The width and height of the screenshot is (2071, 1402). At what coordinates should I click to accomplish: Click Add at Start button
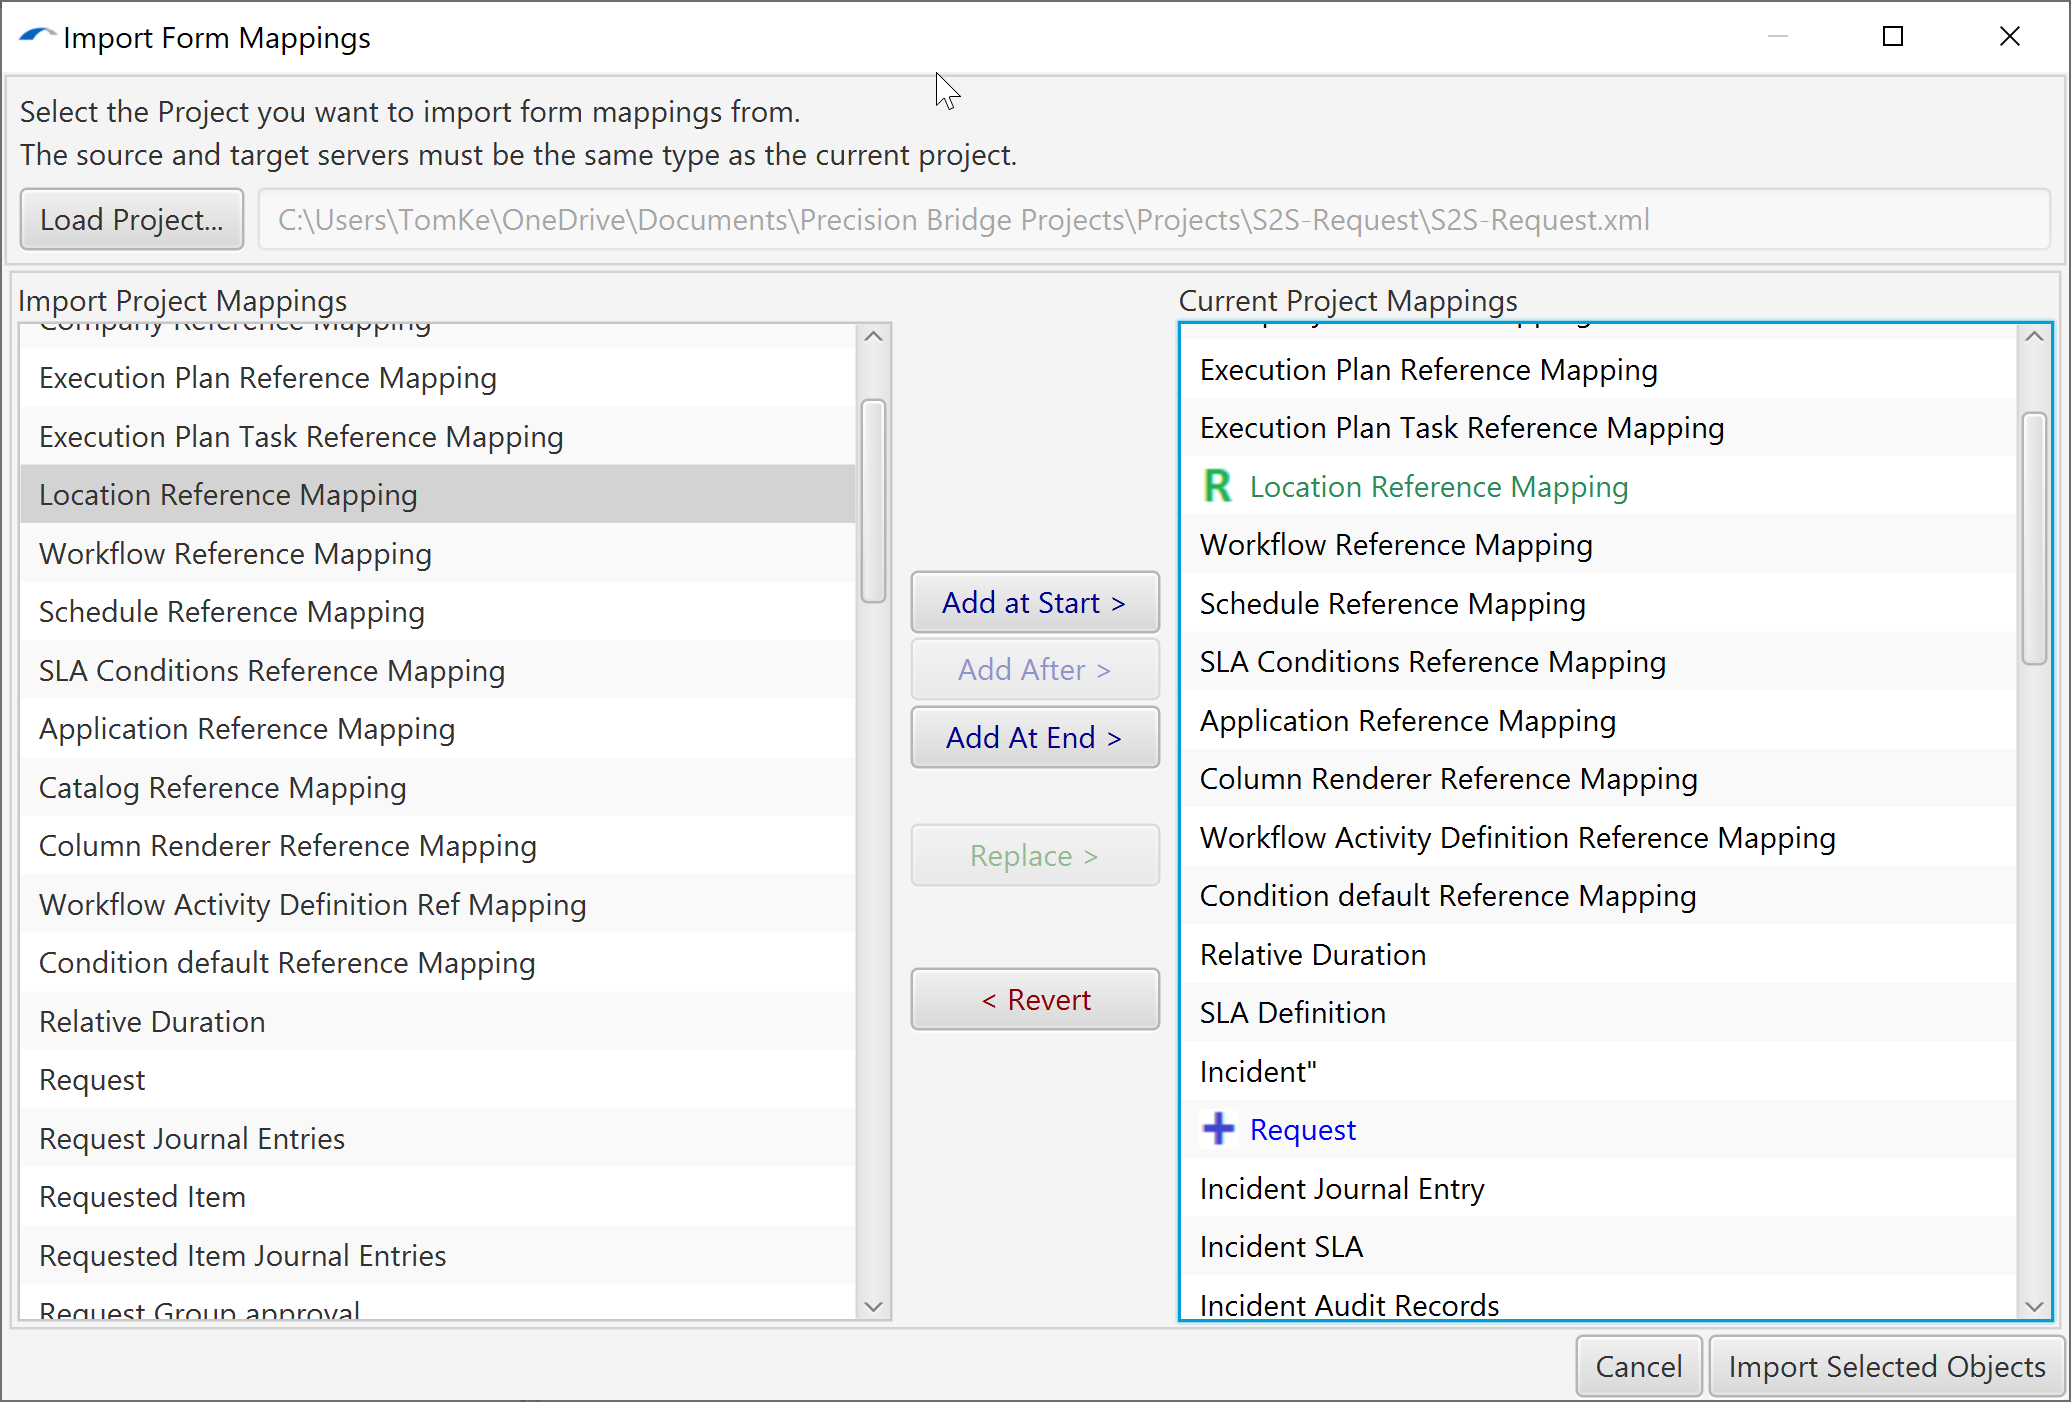pyautogui.click(x=1035, y=602)
